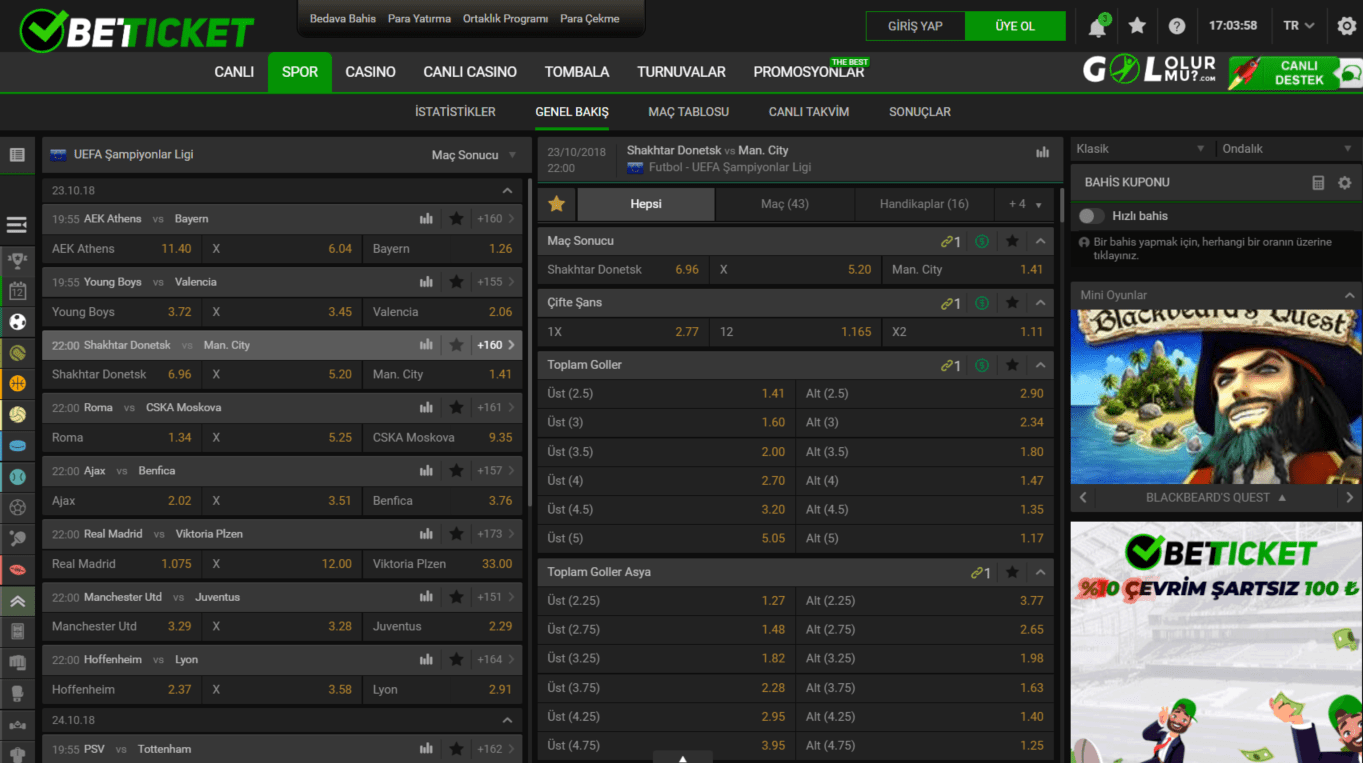1363x763 pixels.
Task: Click the GİRİŞ YAP button
Action: [916, 26]
